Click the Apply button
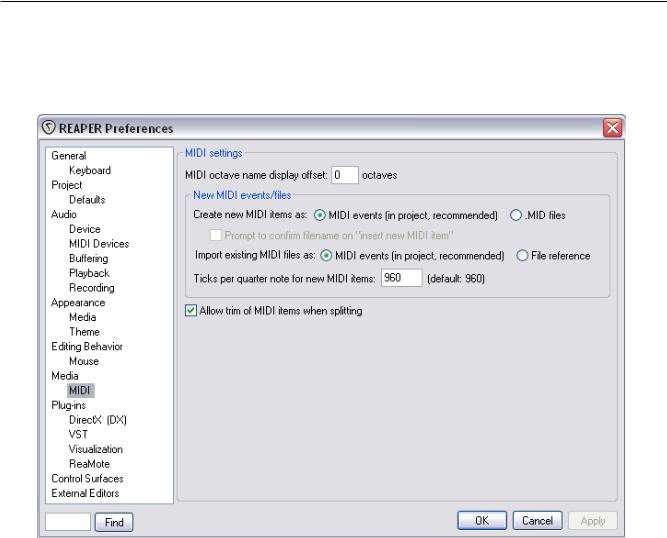Image resolution: width=667 pixels, height=538 pixels. [x=593, y=521]
